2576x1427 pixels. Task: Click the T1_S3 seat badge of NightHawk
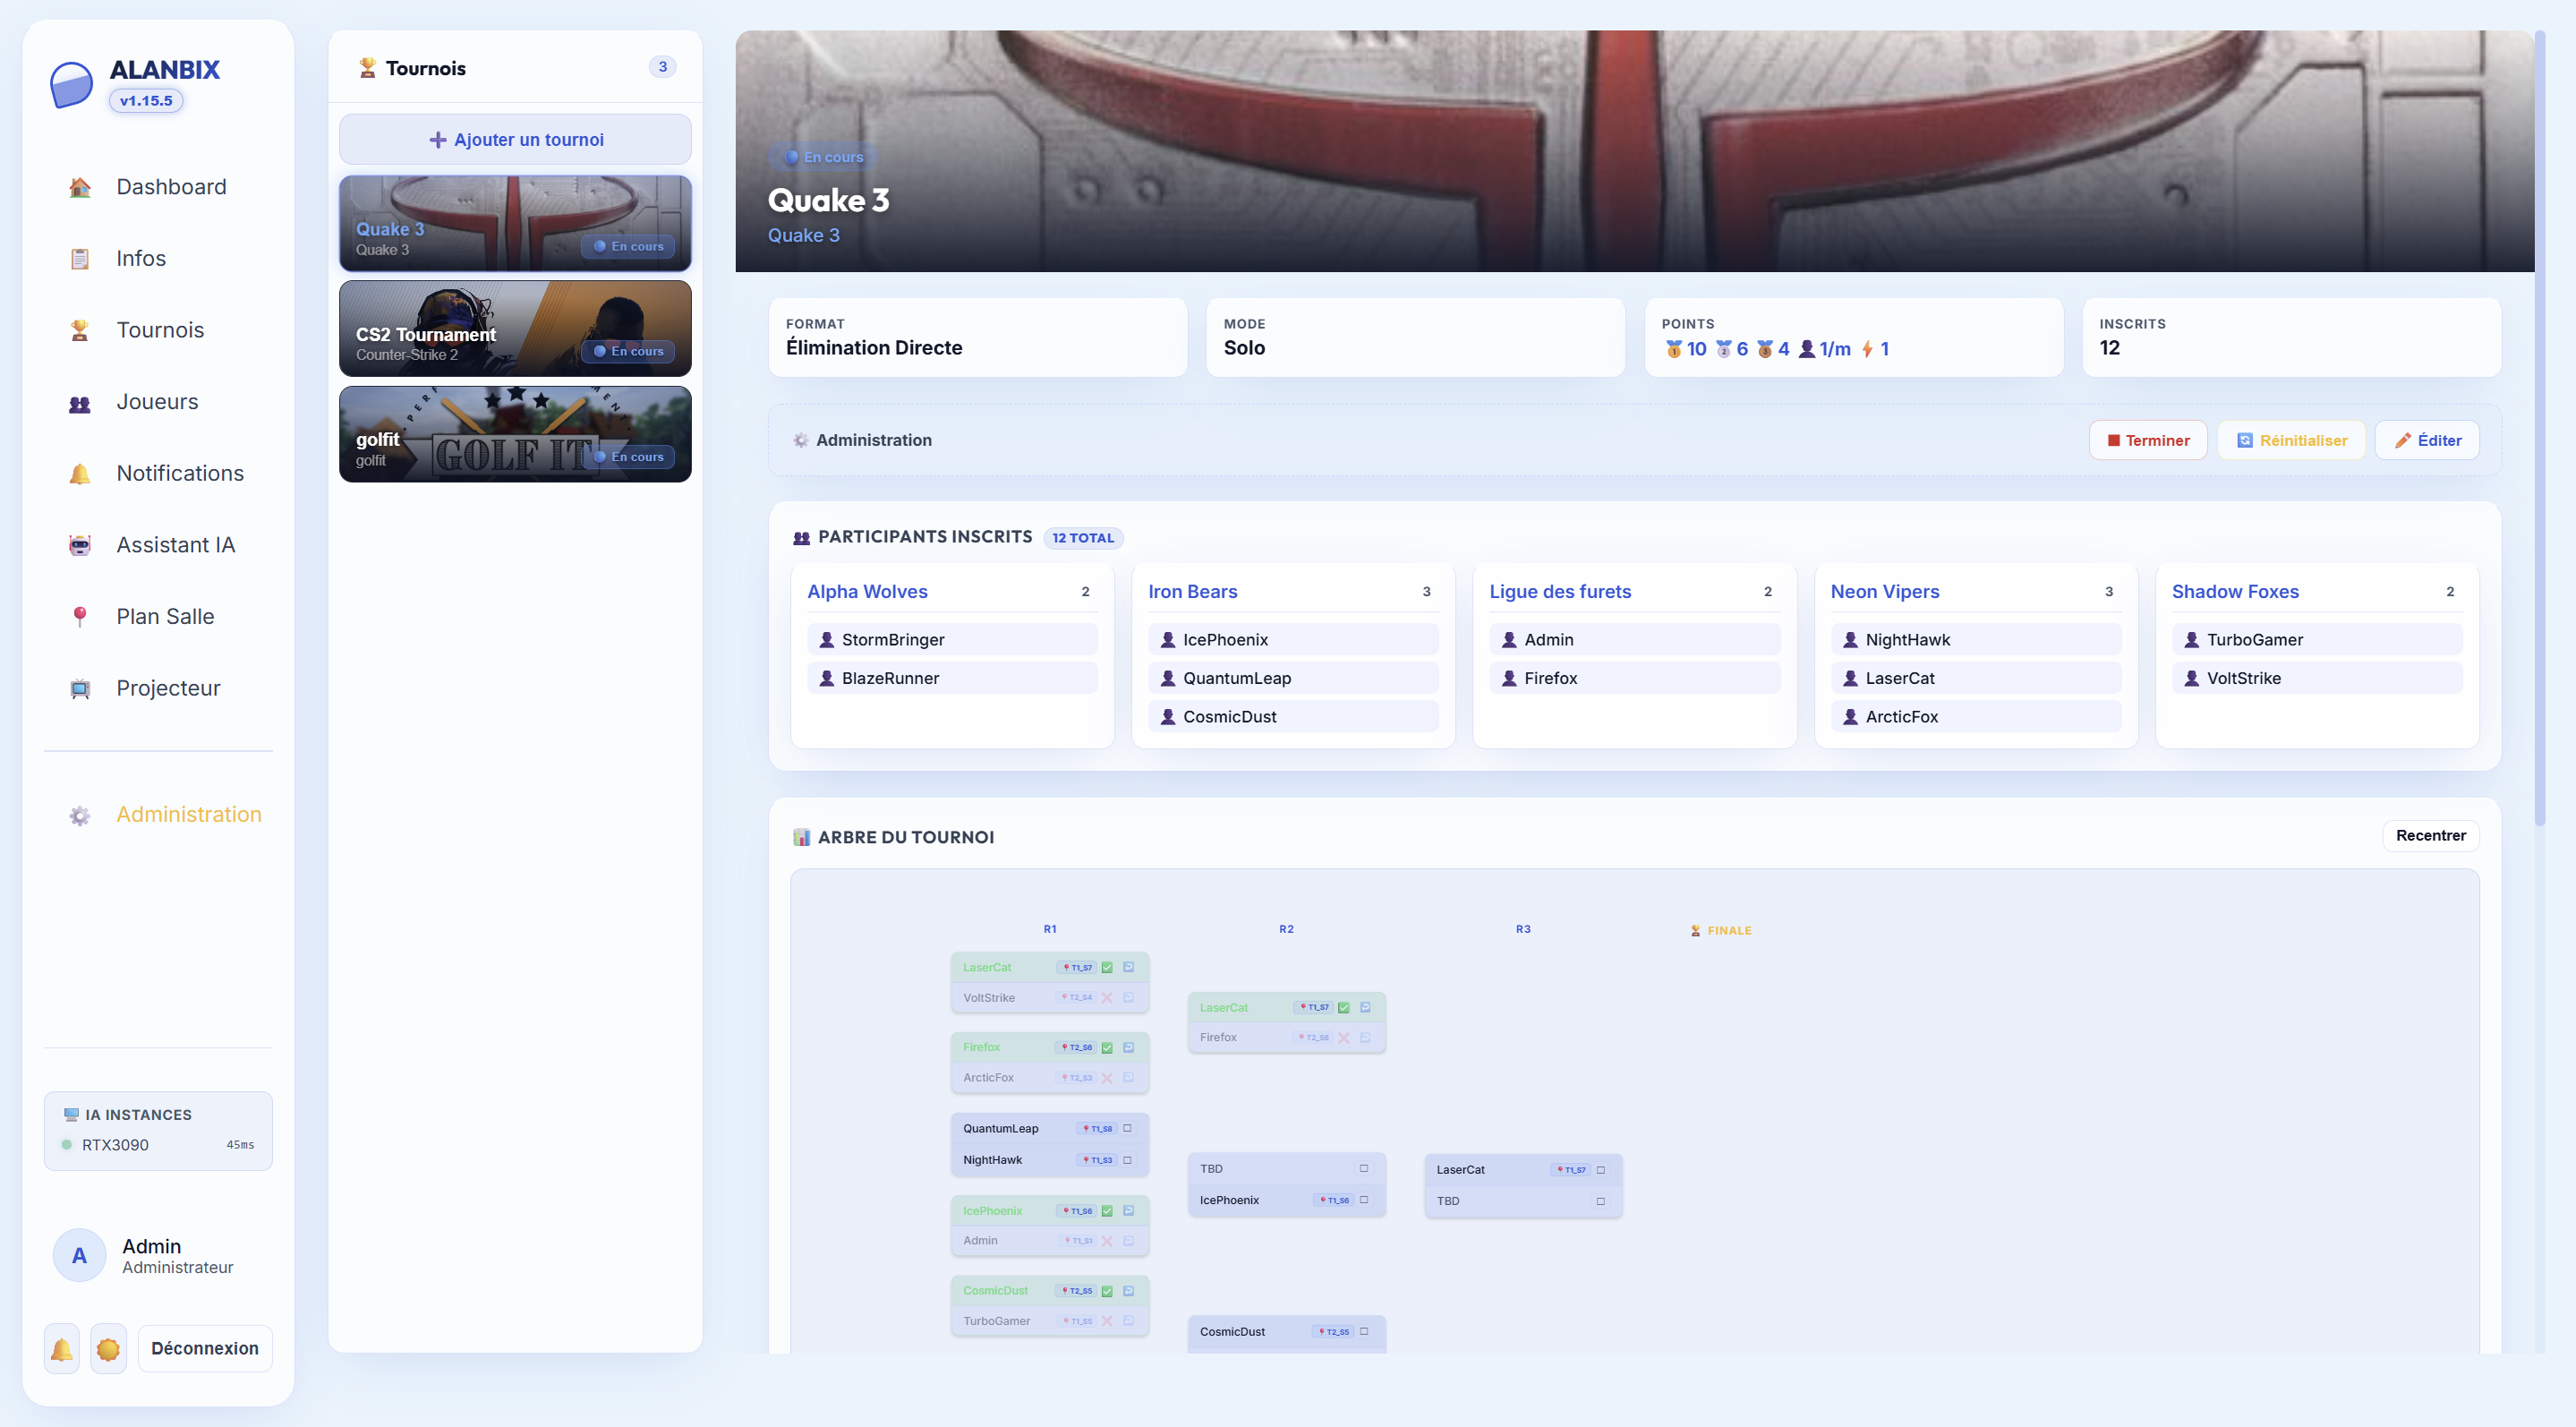1098,1160
